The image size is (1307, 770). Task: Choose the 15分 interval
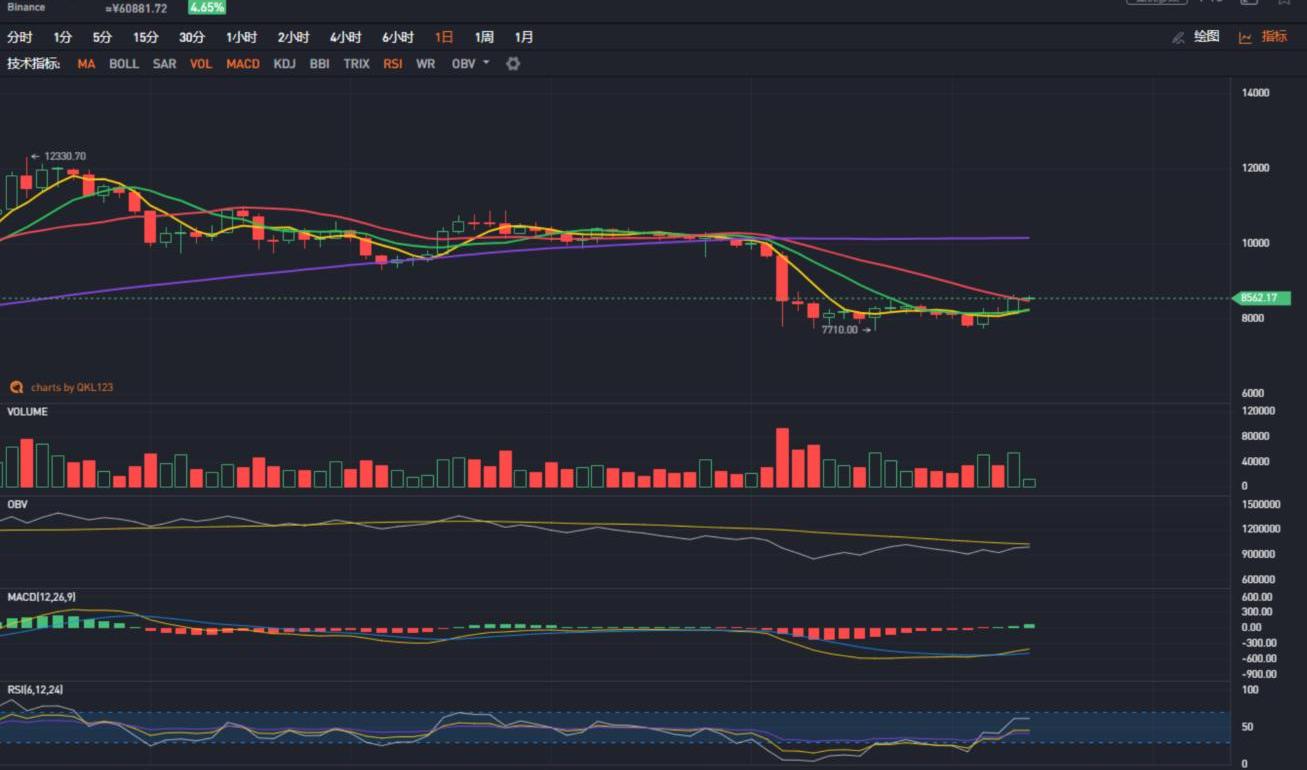point(146,38)
